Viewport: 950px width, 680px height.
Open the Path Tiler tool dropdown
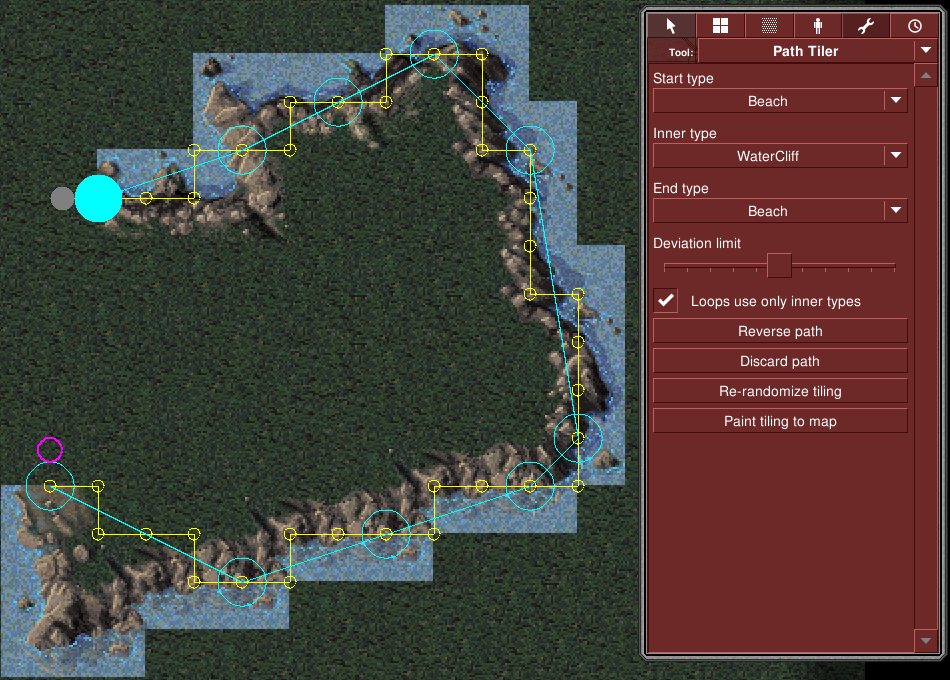tap(926, 51)
